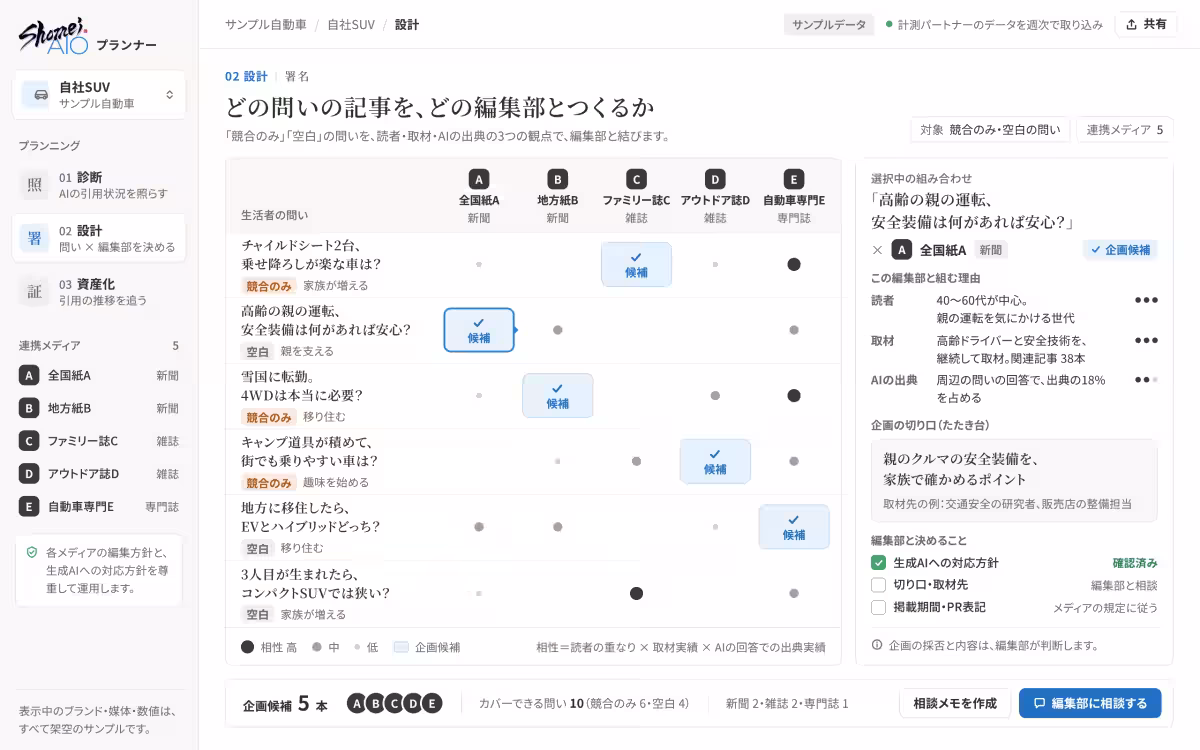Select アウトドア誌D in the sidebar media list
The width and height of the screenshot is (1200, 750).
(99, 474)
